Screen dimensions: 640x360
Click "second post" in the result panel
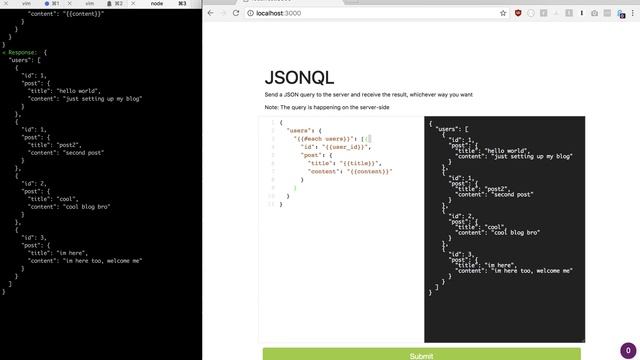coord(512,195)
